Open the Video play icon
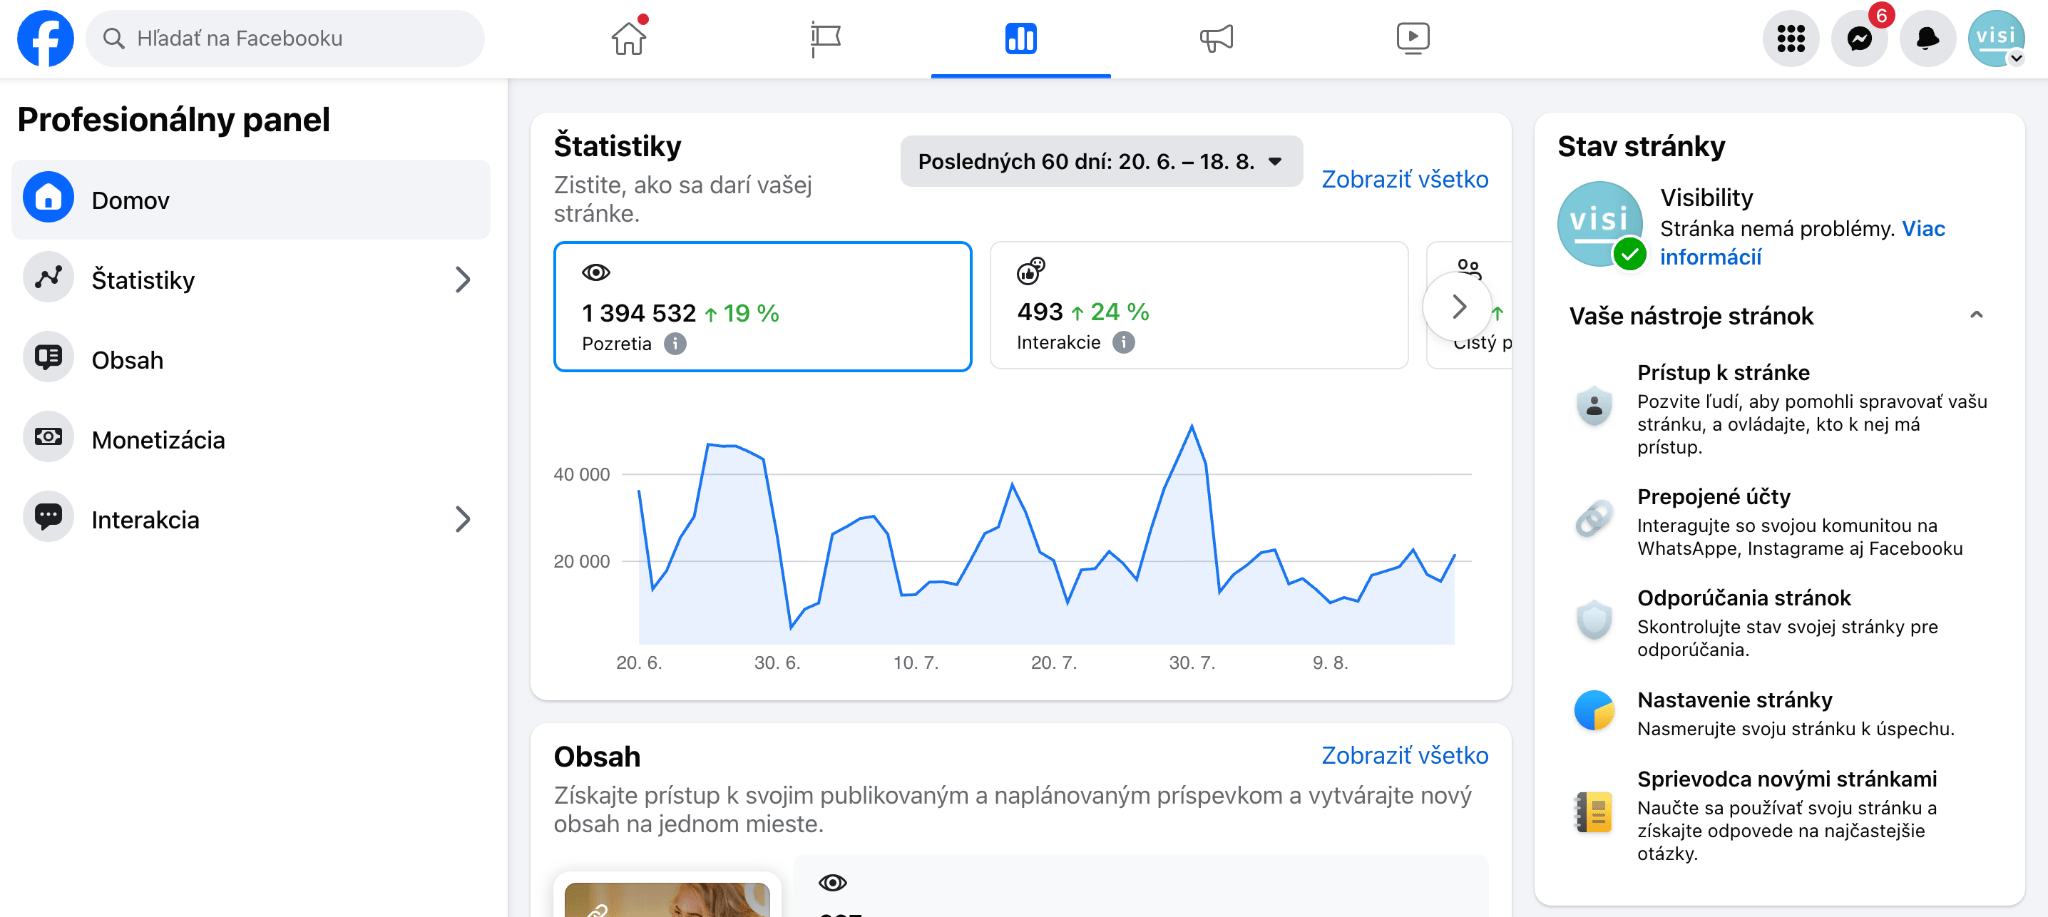This screenshot has height=917, width=2048. [x=1412, y=39]
